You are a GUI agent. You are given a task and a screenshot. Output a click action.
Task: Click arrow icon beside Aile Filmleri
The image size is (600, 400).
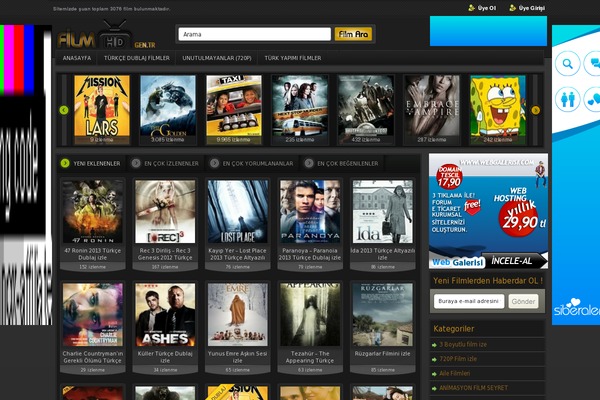(x=434, y=374)
